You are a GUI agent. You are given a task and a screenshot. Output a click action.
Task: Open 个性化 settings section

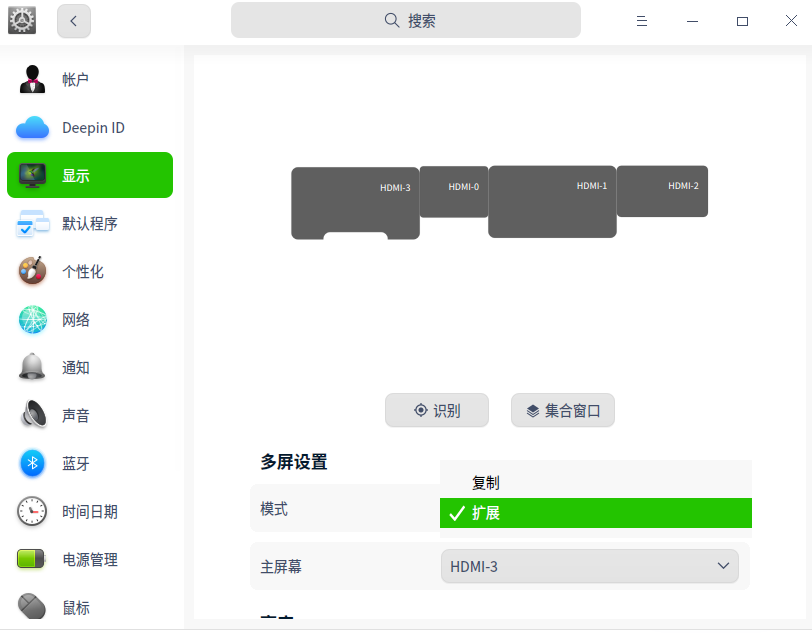pyautogui.click(x=90, y=271)
